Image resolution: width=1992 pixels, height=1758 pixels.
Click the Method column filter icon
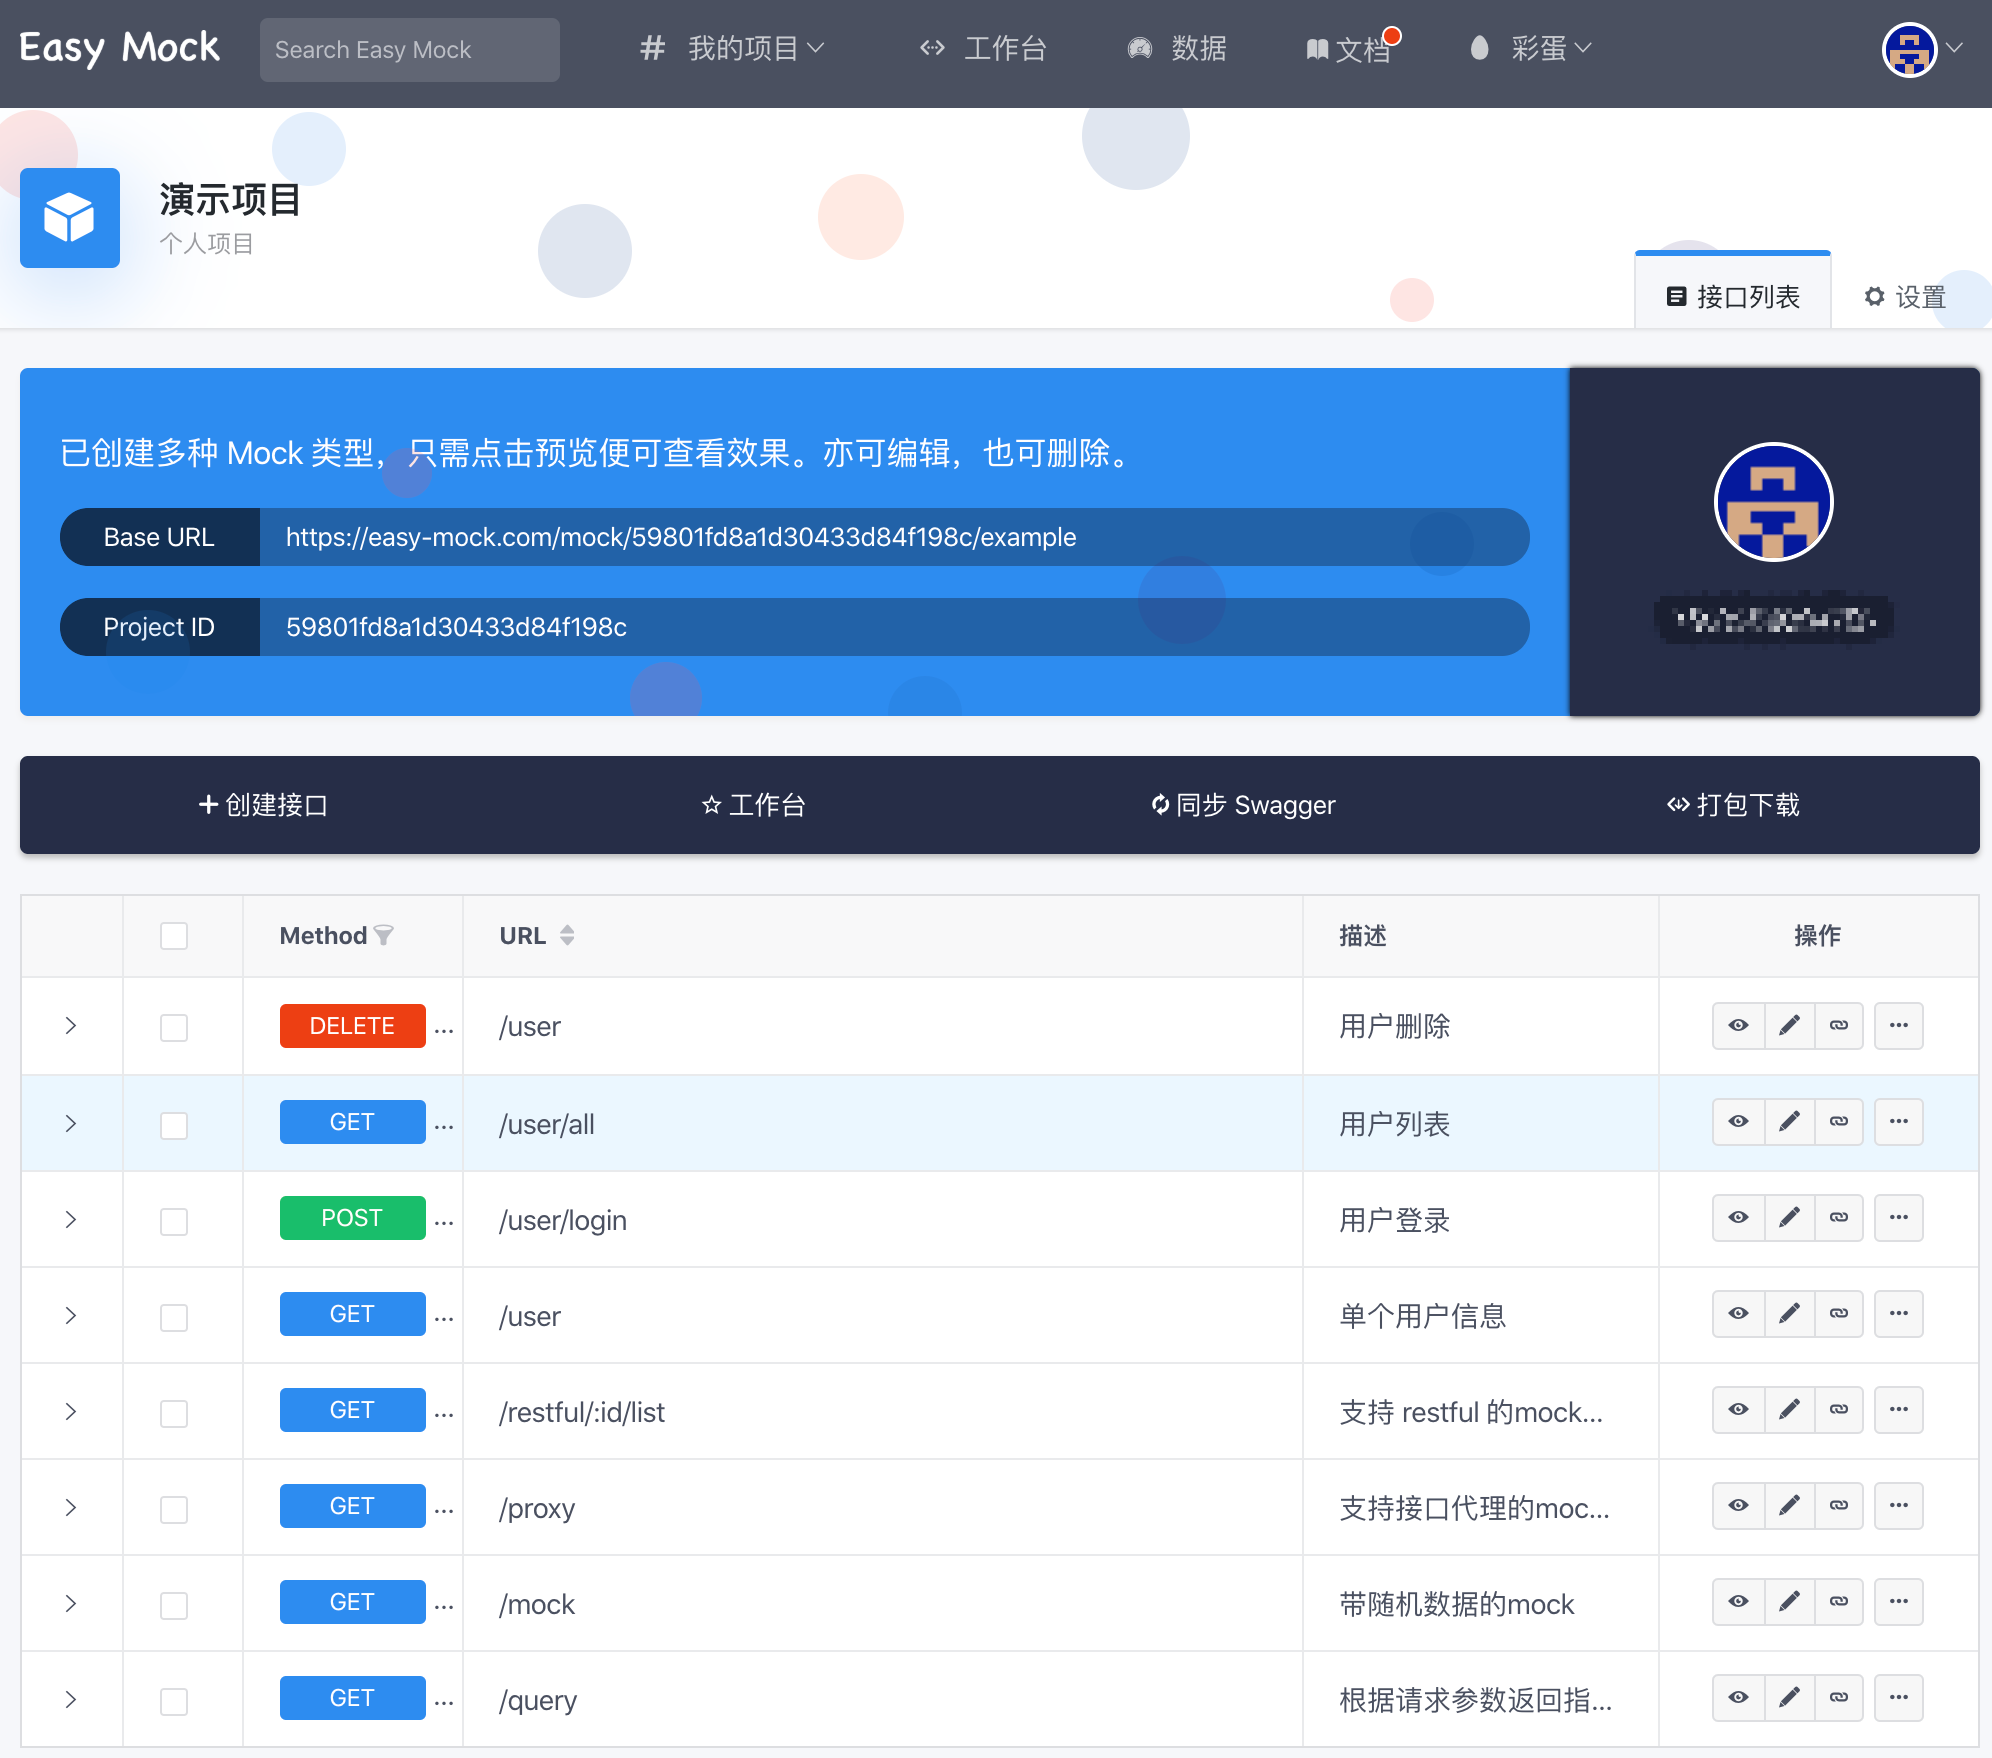(383, 936)
